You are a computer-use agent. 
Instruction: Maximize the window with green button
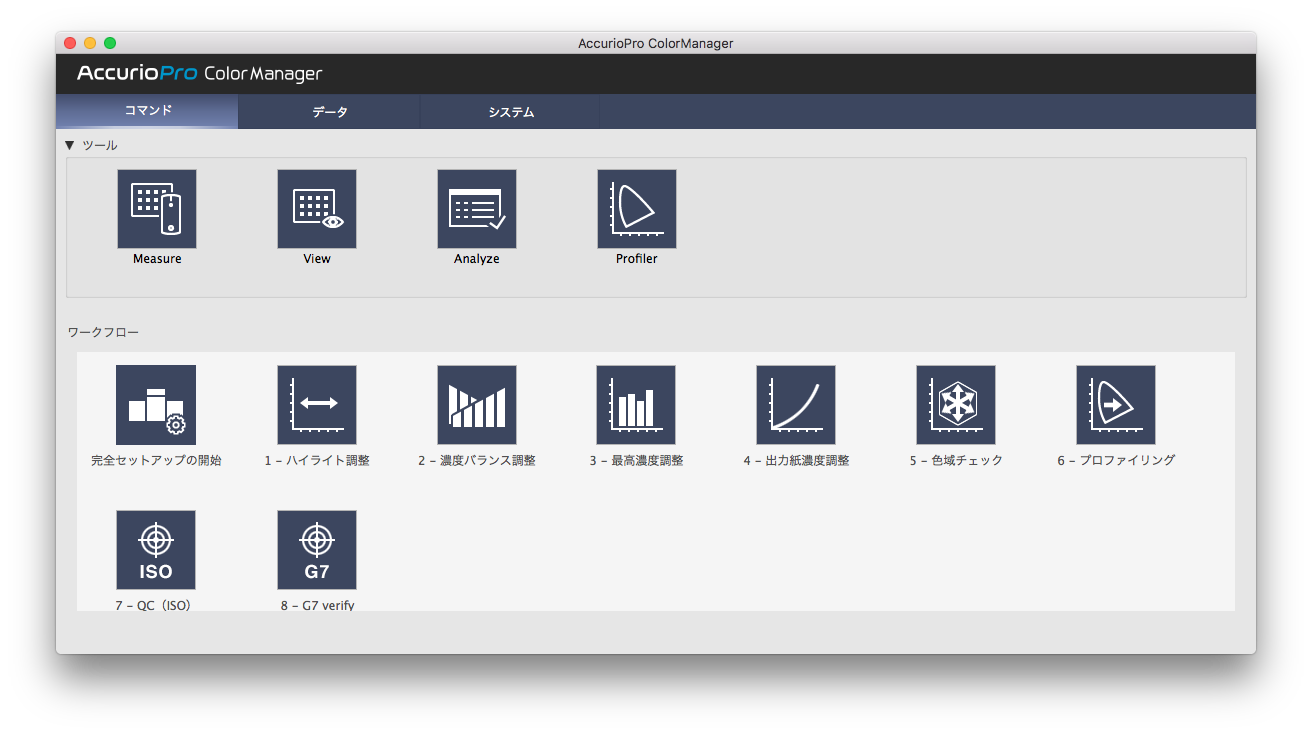(110, 43)
